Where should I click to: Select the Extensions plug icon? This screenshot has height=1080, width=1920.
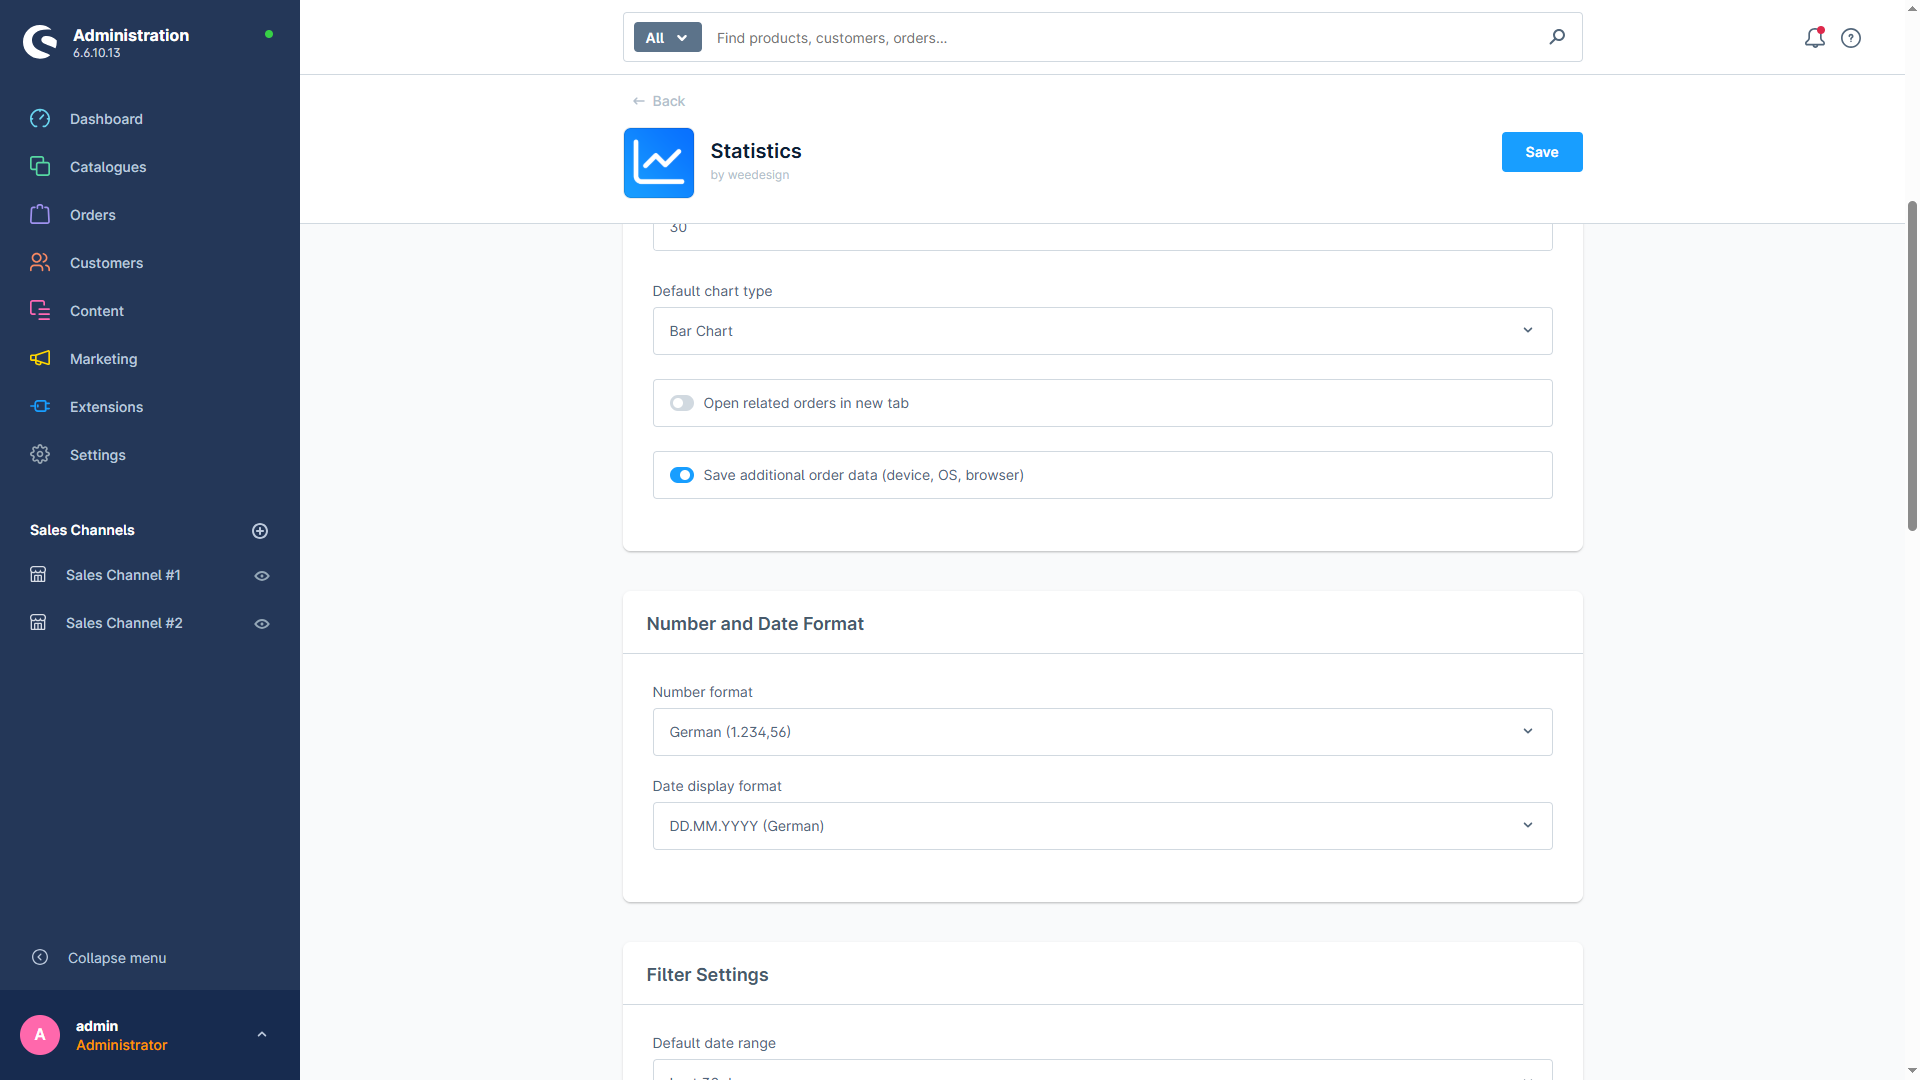pos(40,407)
